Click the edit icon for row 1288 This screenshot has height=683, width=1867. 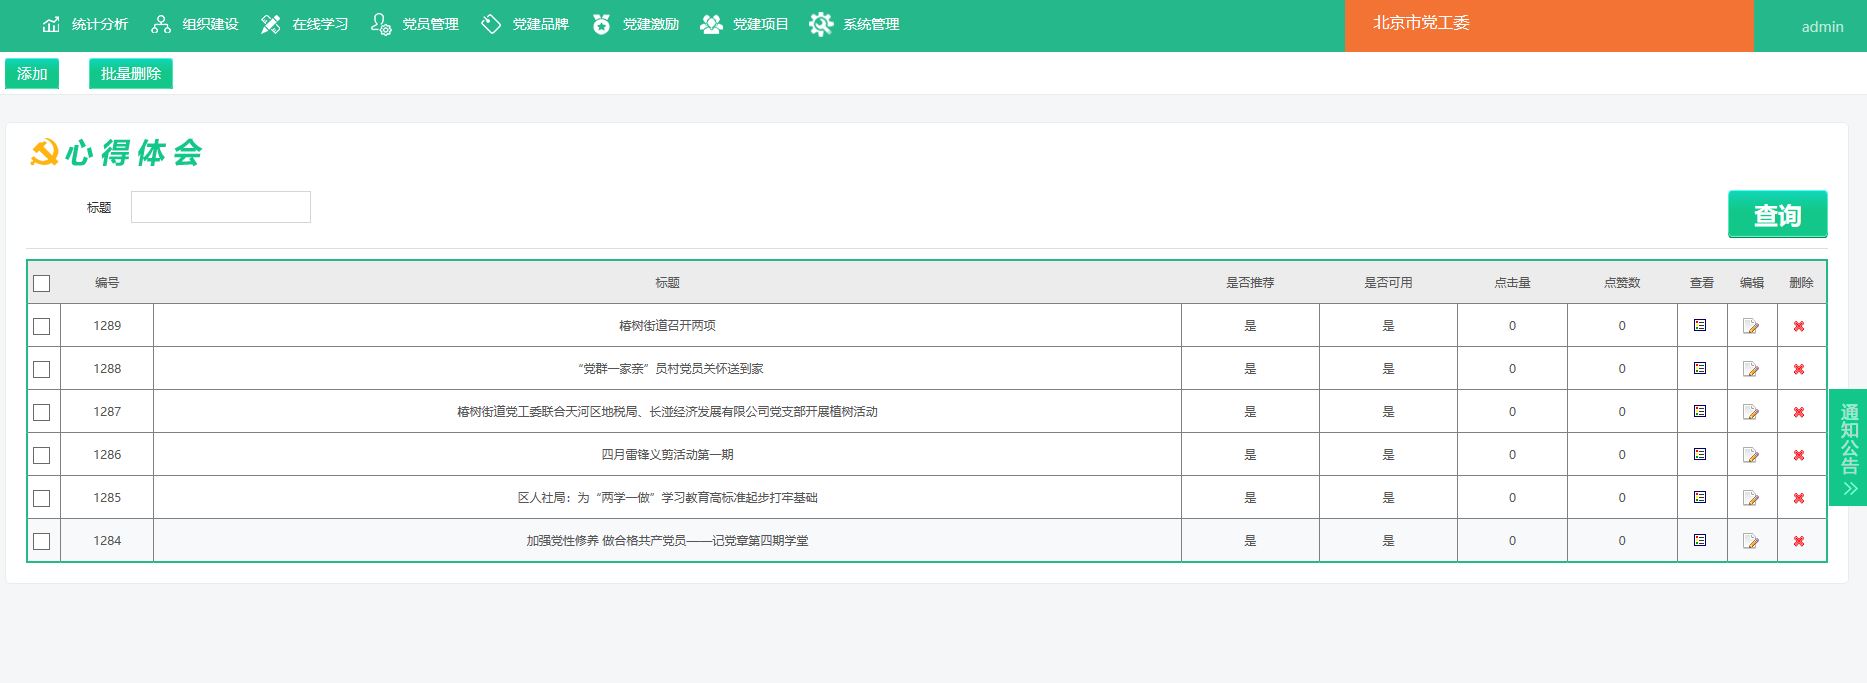point(1751,369)
